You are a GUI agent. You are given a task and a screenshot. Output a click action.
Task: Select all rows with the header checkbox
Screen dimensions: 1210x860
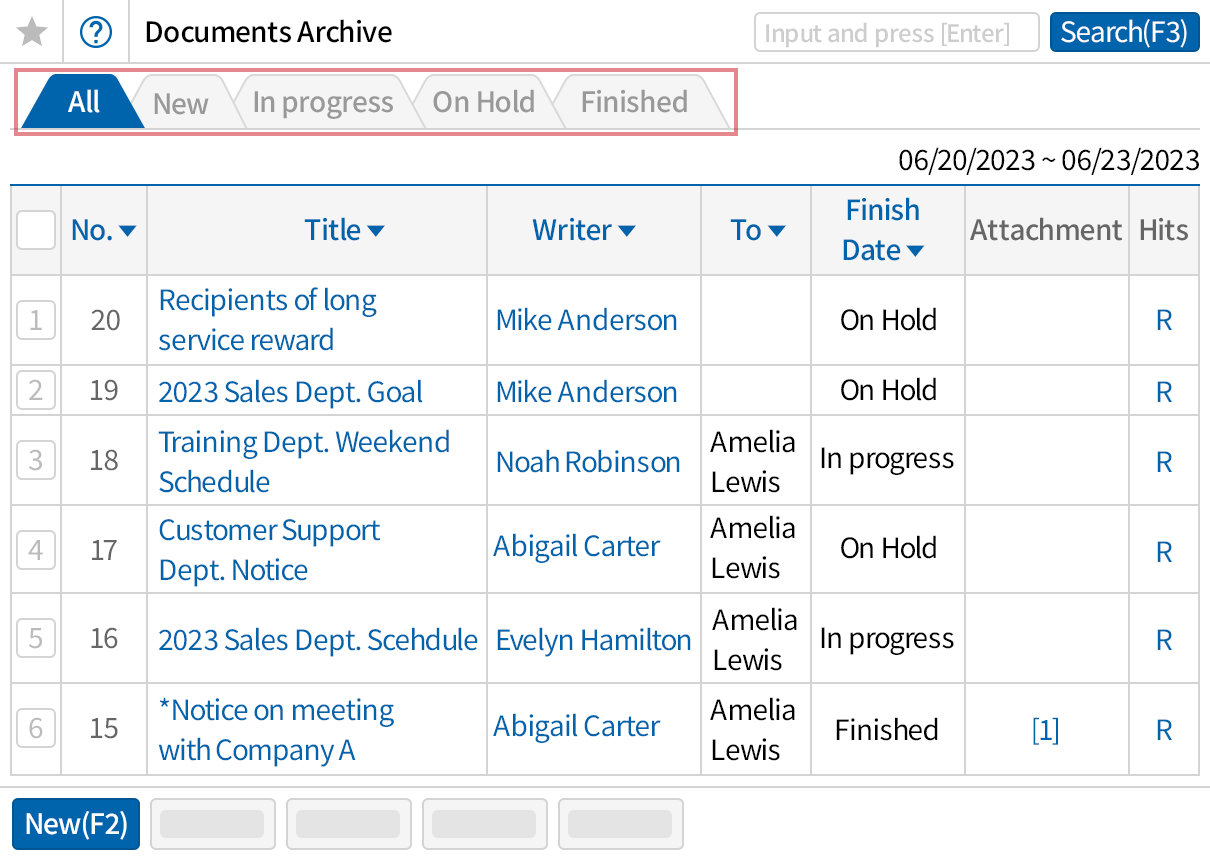[x=35, y=230]
